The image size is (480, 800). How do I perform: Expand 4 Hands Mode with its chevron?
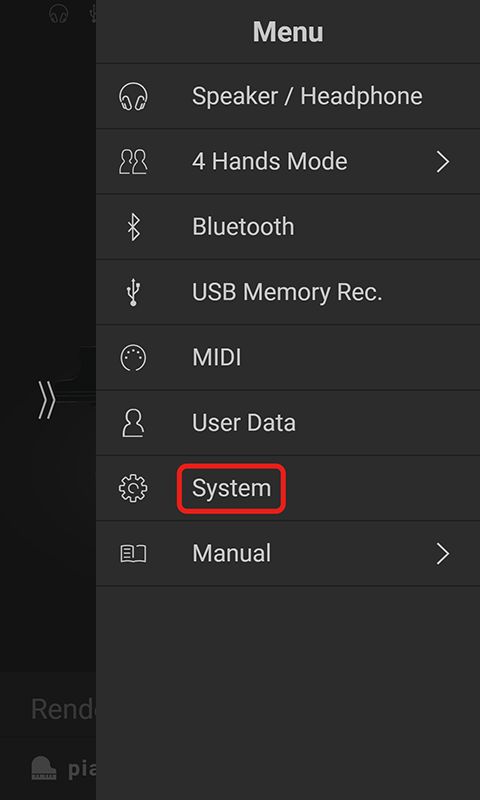pos(443,162)
